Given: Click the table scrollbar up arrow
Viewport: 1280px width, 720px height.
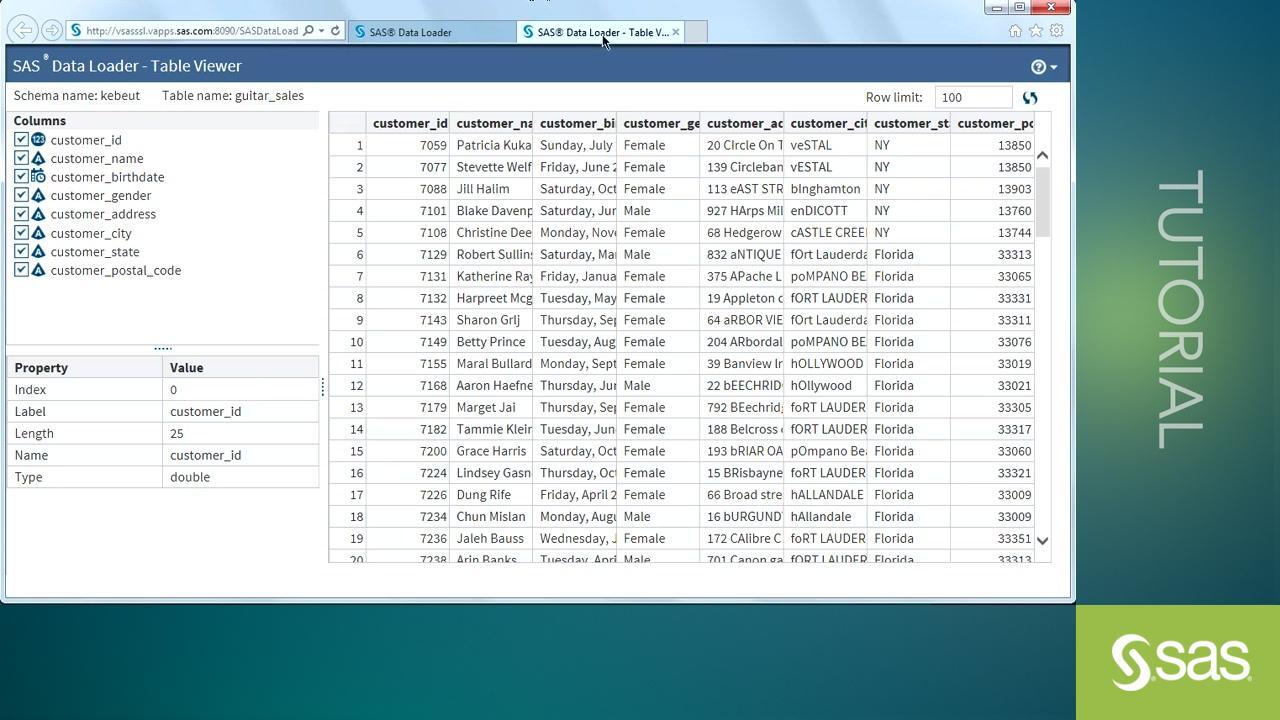Looking at the screenshot, I should (x=1042, y=155).
